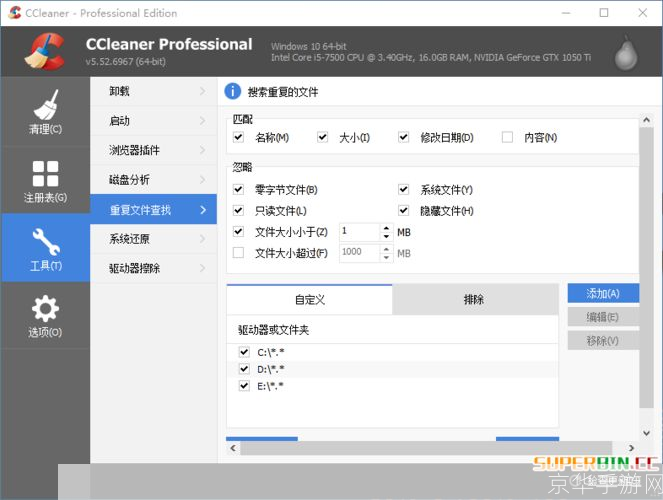The image size is (663, 500).
Task: Click the 移除(V) button
Action: pyautogui.click(x=603, y=341)
